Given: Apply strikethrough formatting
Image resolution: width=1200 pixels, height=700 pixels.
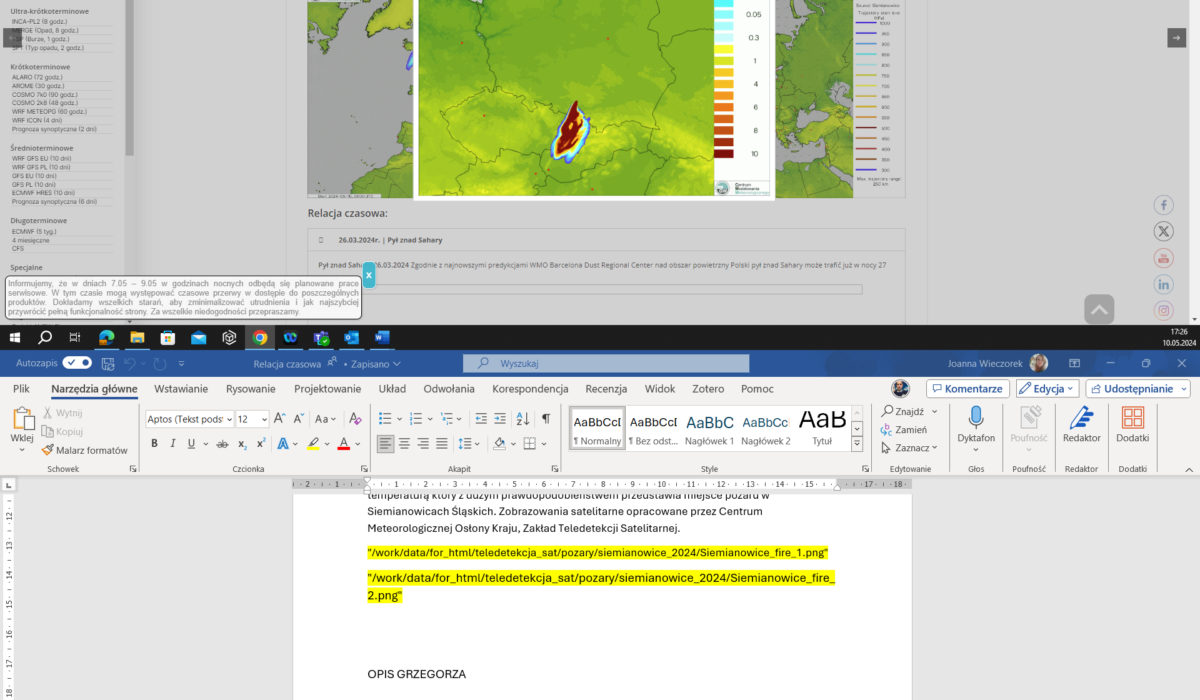Looking at the screenshot, I should (x=222, y=443).
